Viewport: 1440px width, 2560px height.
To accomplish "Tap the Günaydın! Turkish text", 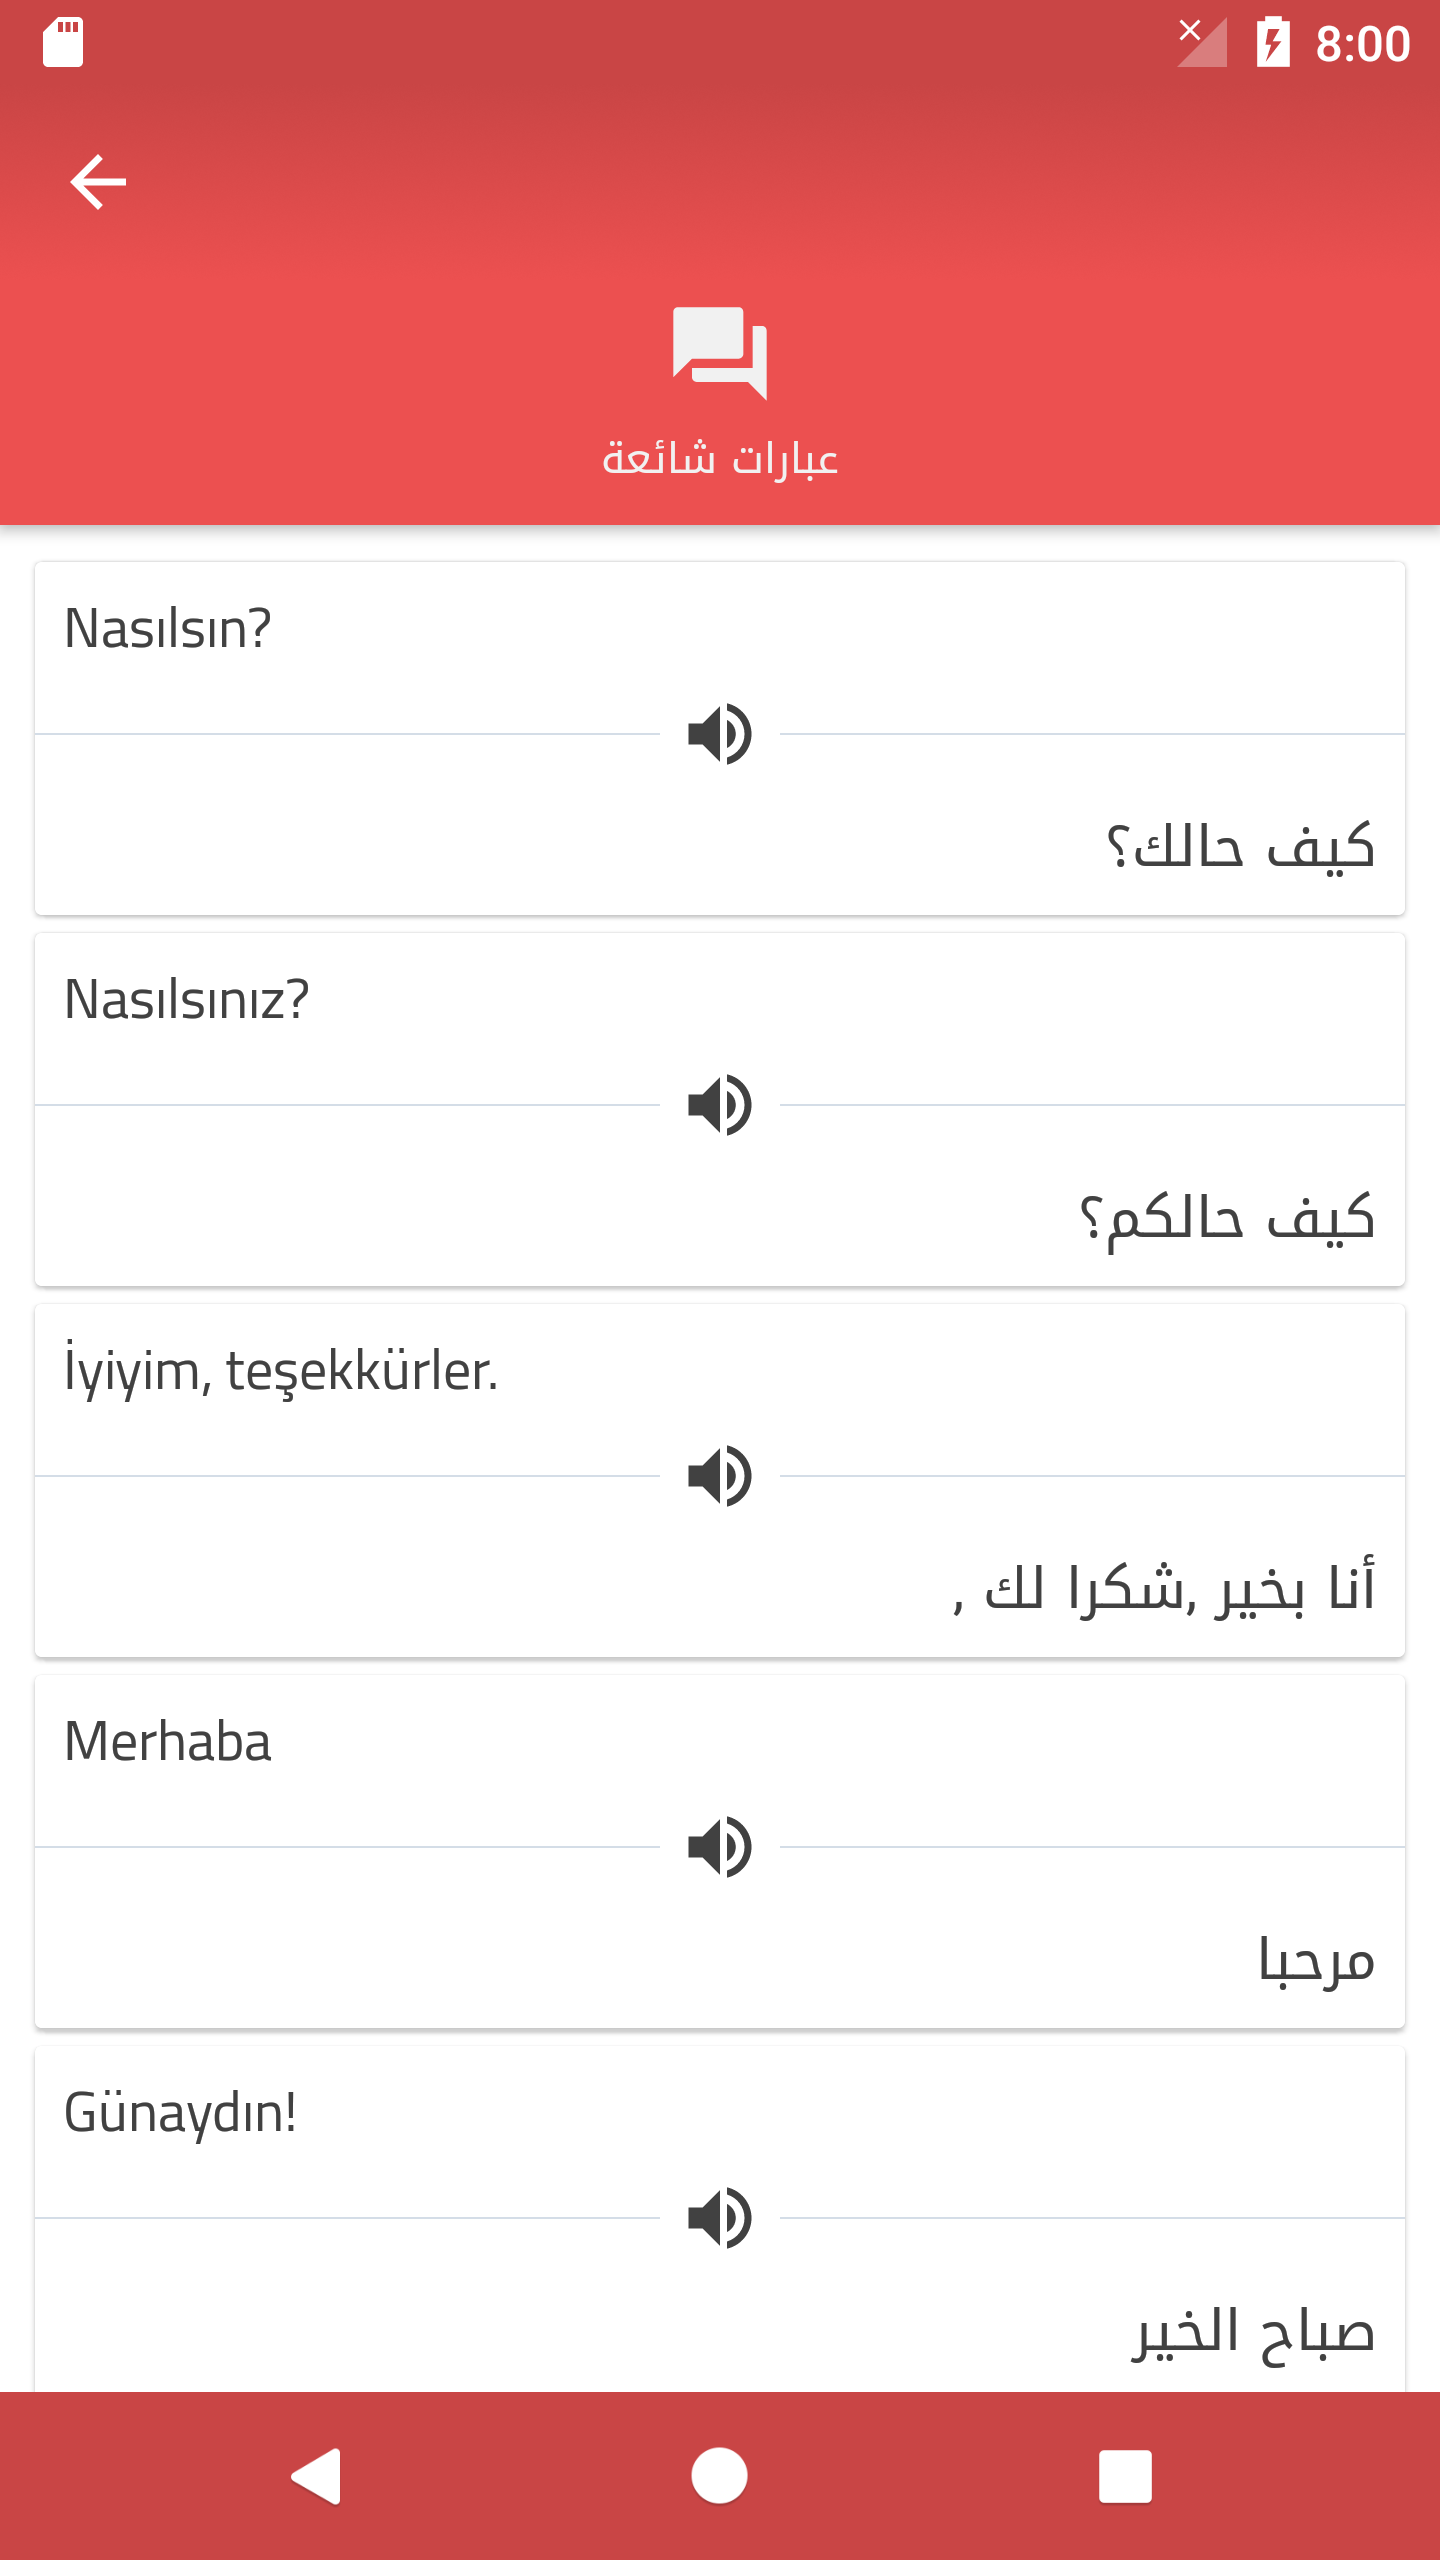I will [180, 2114].
